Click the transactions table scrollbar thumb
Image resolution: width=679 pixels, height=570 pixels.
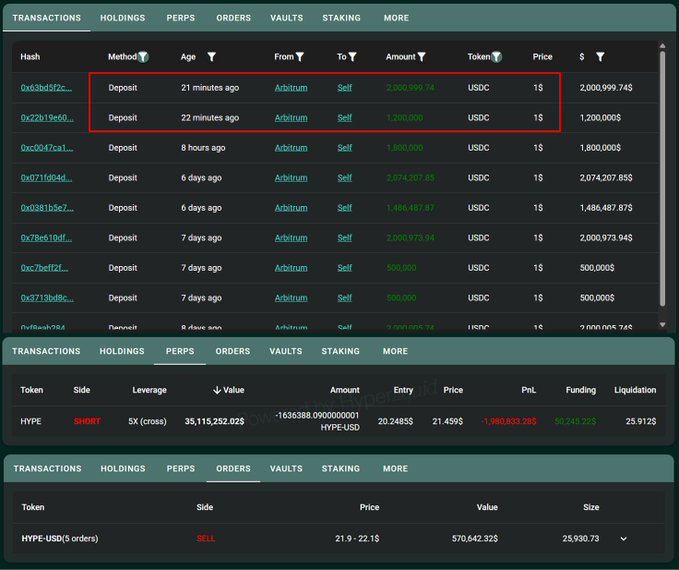click(662, 178)
